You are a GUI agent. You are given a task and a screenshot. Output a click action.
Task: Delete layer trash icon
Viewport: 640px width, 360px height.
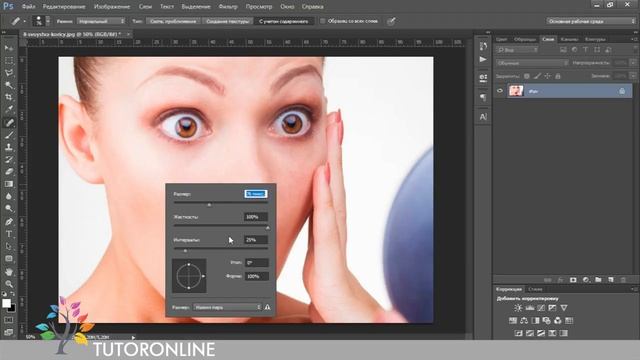pos(623,280)
